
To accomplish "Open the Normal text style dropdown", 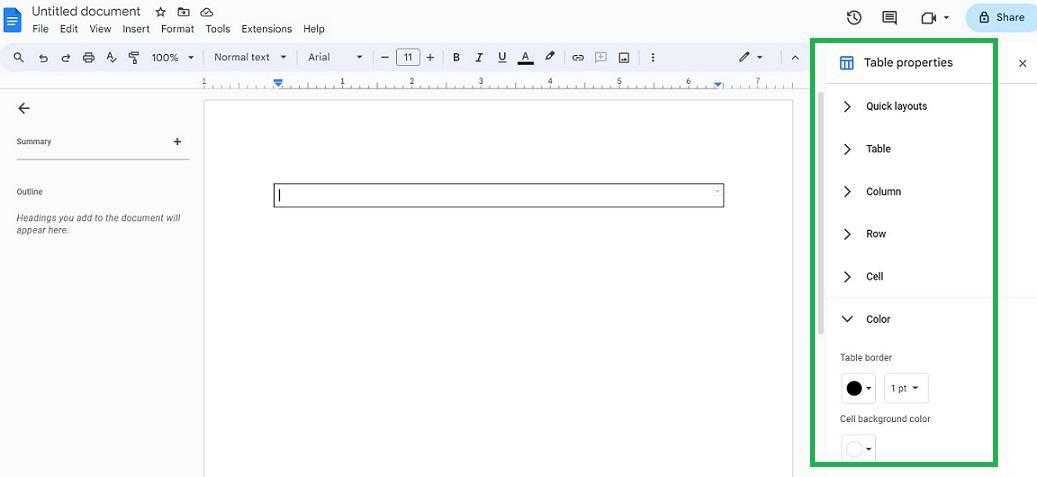I will [x=250, y=58].
